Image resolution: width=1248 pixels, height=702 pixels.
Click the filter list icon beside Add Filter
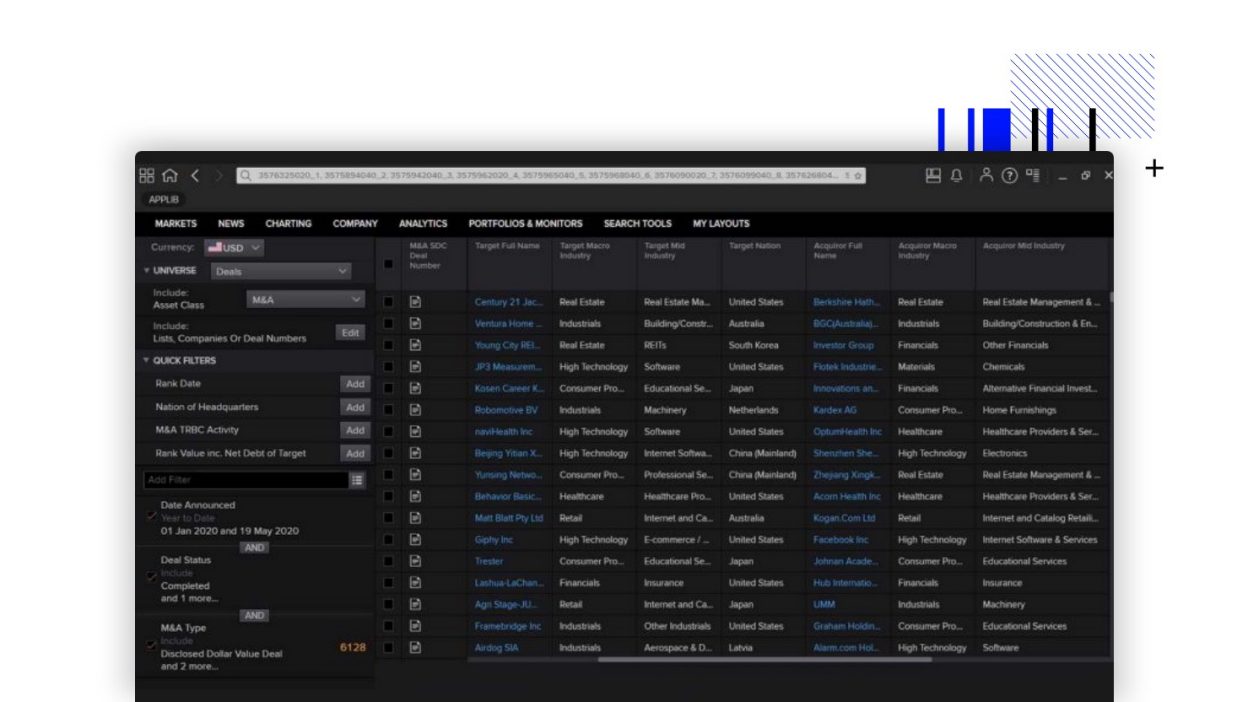tap(357, 480)
